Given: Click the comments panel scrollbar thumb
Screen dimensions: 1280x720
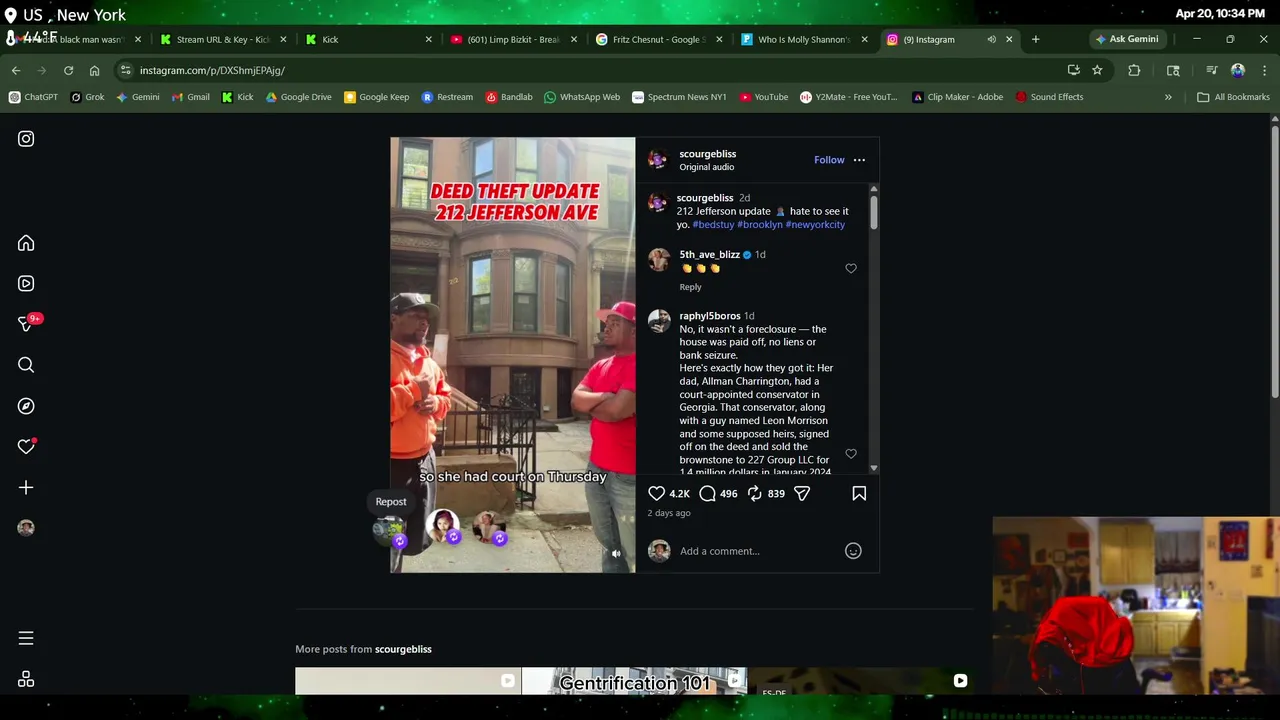Looking at the screenshot, I should click(x=873, y=212).
